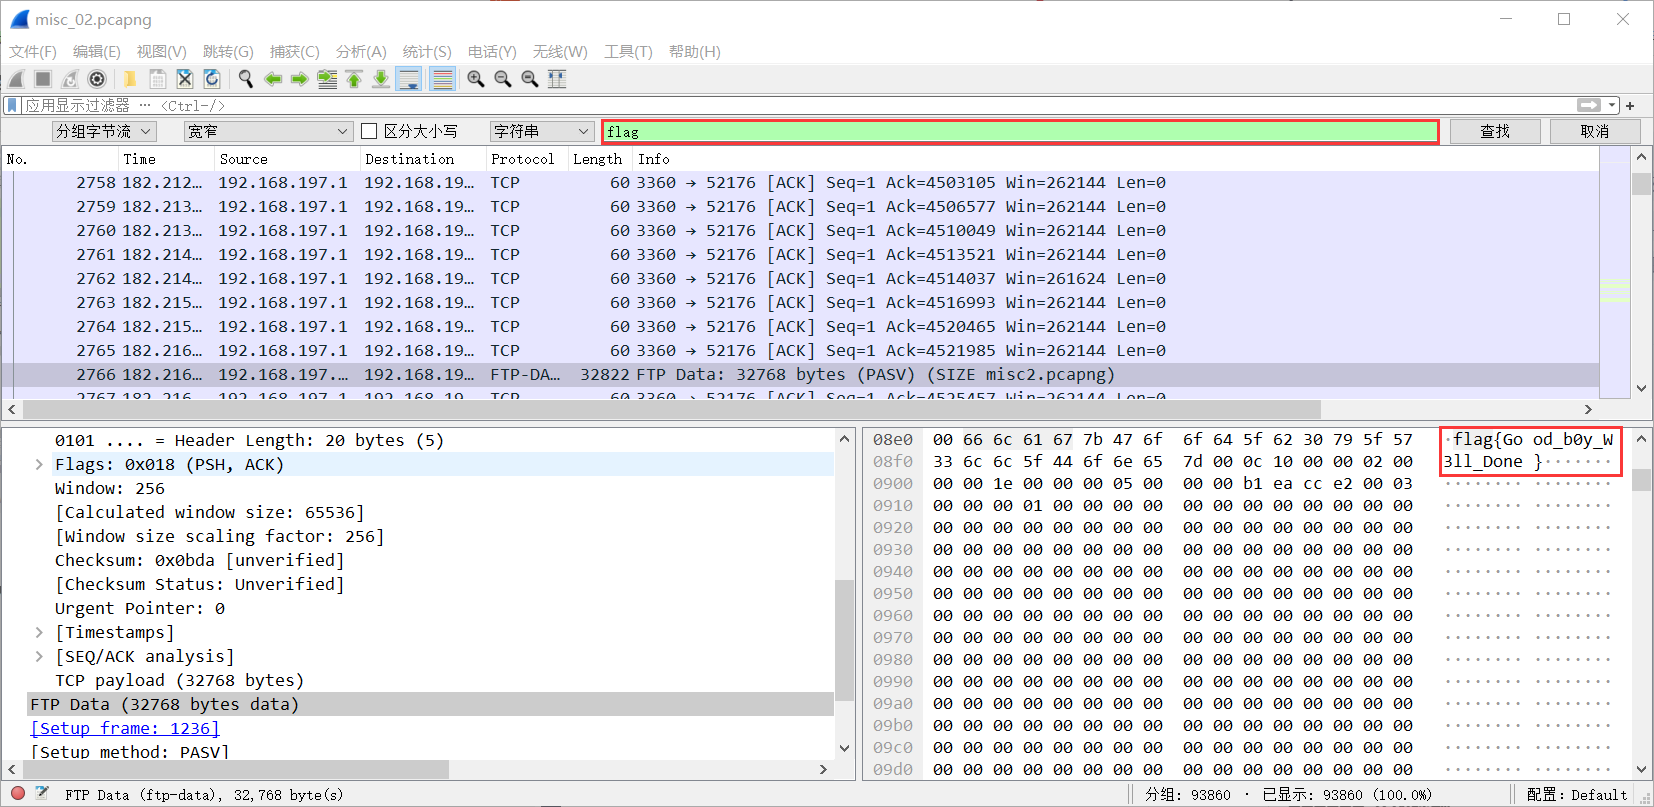Screen dimensions: 1654x807
Task: Open the 分组字节流 search-in dropdown
Action: coord(104,131)
